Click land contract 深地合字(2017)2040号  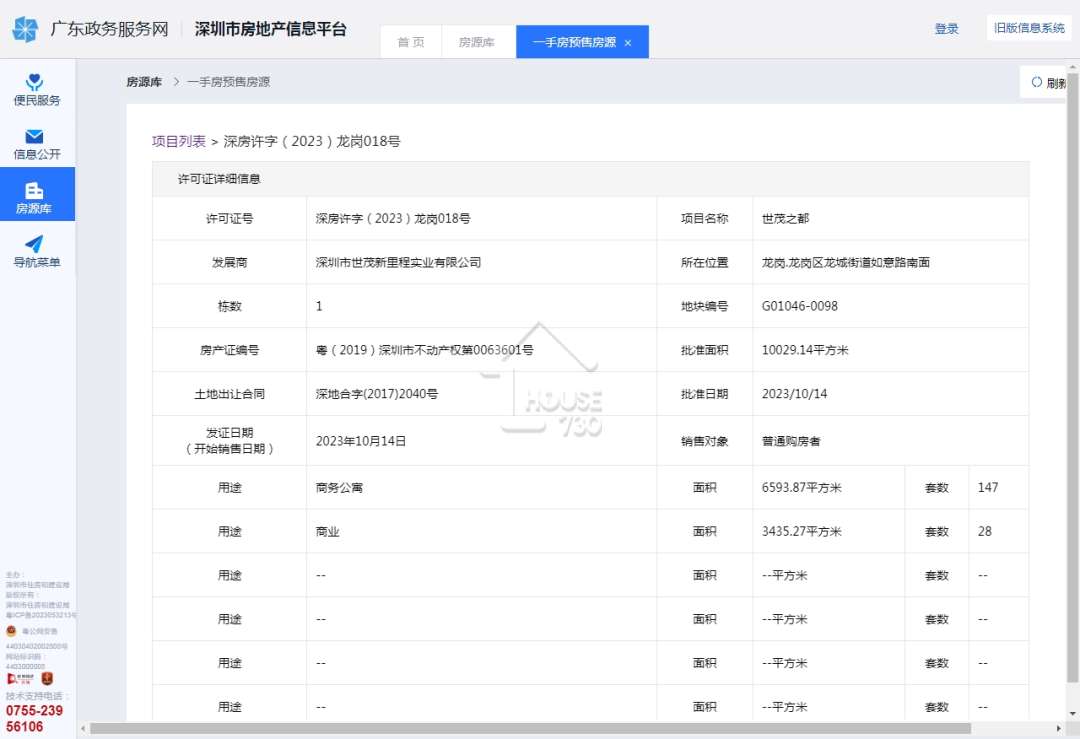pyautogui.click(x=377, y=394)
